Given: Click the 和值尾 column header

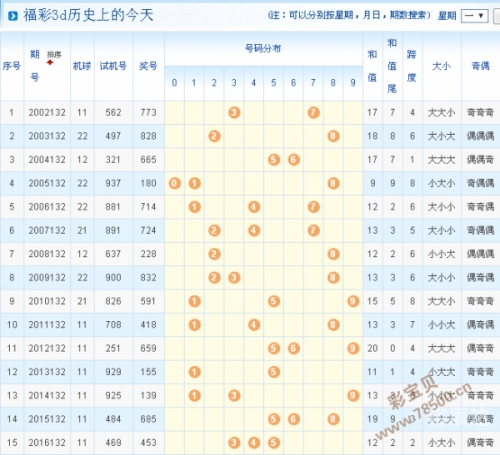Looking at the screenshot, I should [x=392, y=66].
